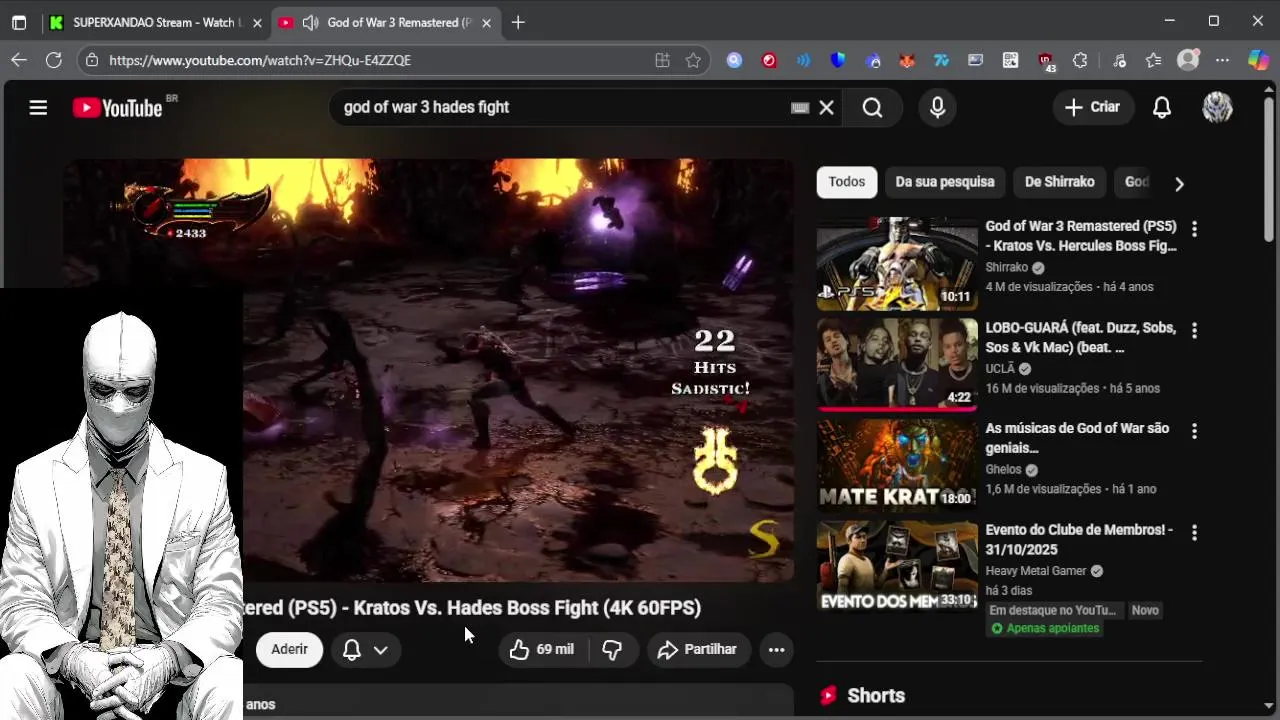The image size is (1280, 720).
Task: Open the MetaMask fox extension
Action: 907,60
